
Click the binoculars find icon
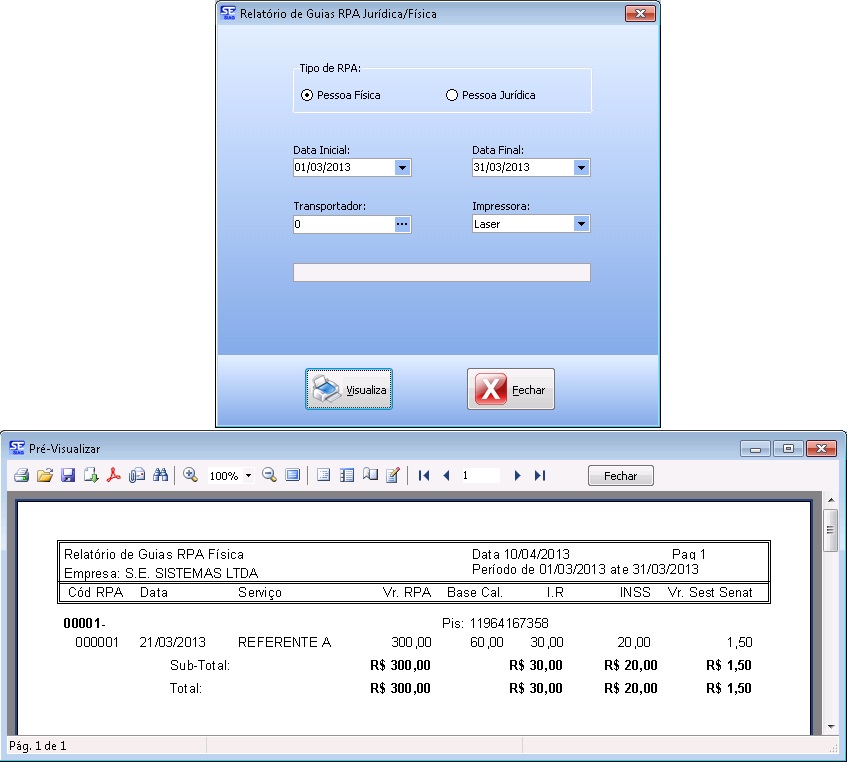pyautogui.click(x=160, y=476)
